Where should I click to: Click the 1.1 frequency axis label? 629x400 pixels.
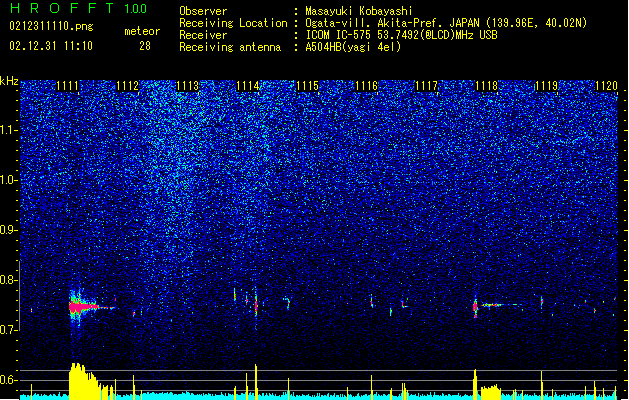tap(9, 130)
